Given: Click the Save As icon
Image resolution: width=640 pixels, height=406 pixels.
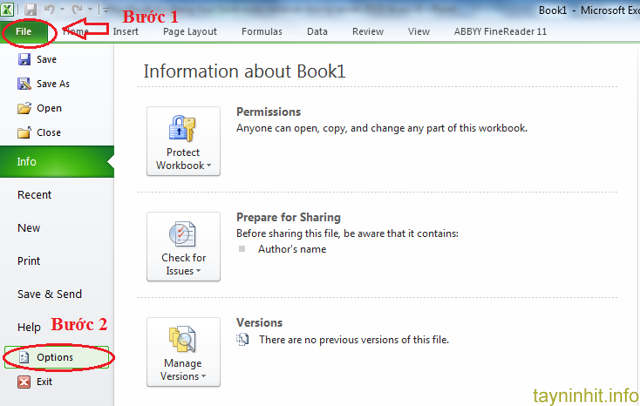Looking at the screenshot, I should click(24, 84).
